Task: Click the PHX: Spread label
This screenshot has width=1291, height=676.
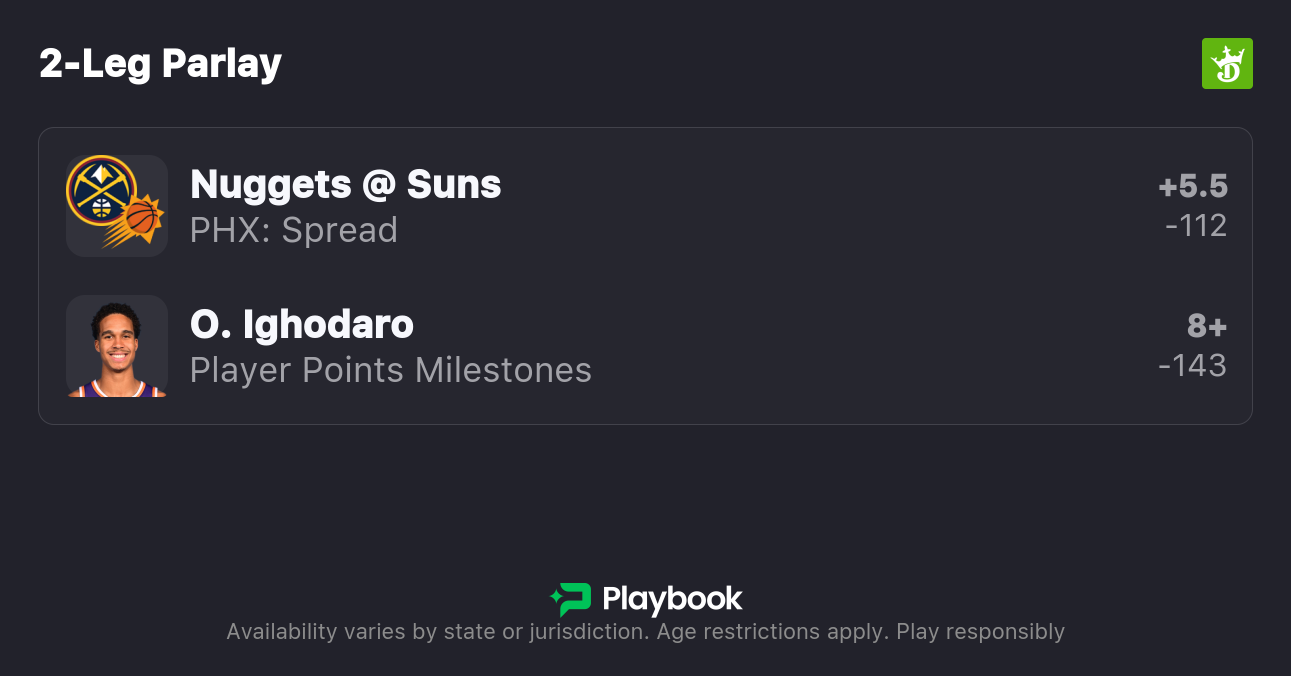Action: tap(293, 230)
